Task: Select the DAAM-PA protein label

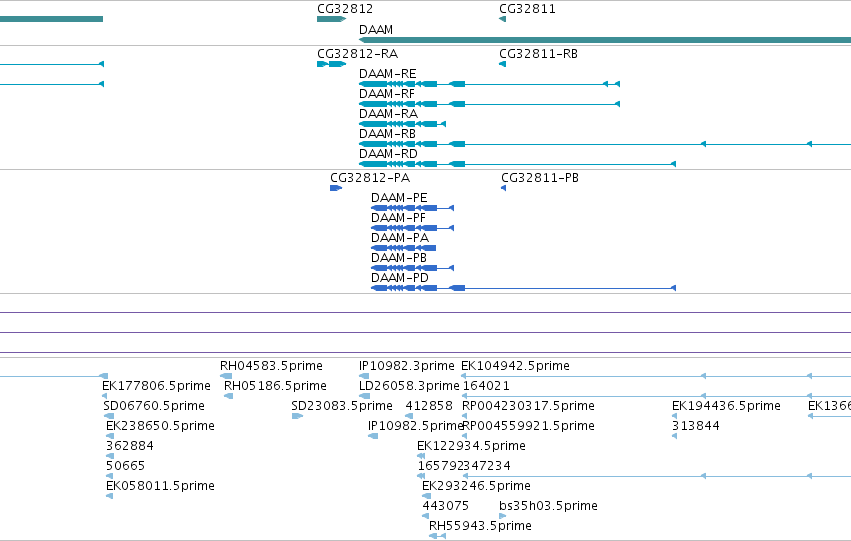Action: pyautogui.click(x=399, y=238)
